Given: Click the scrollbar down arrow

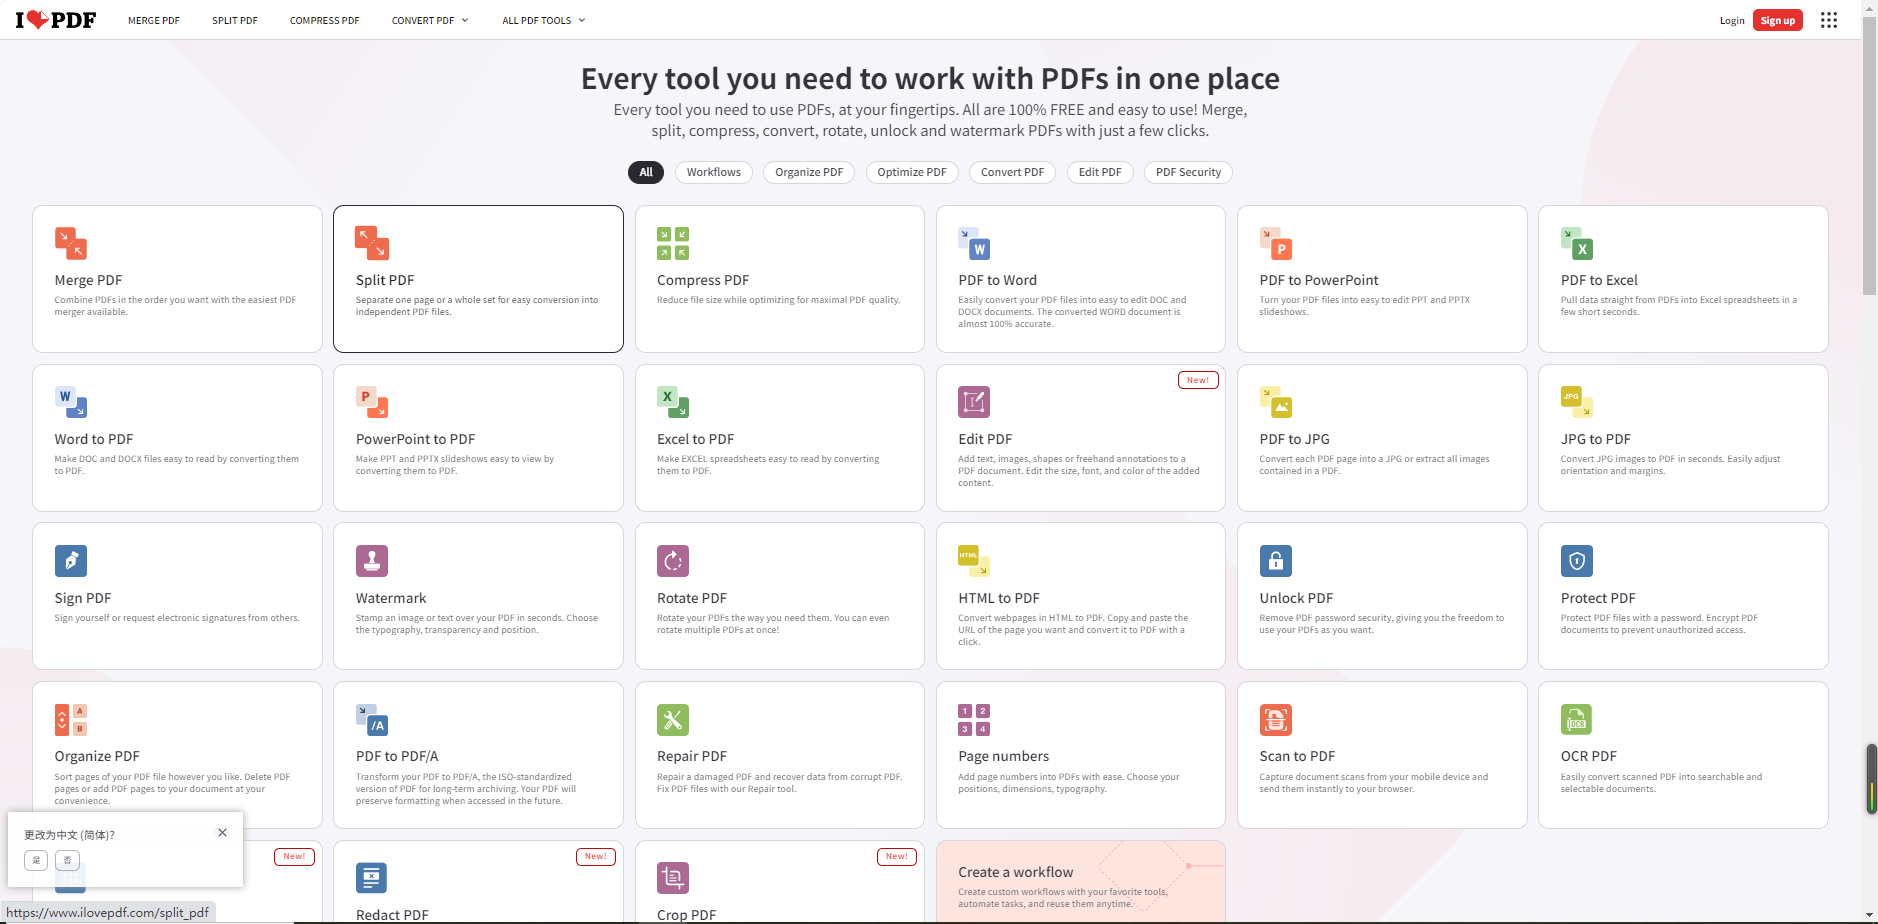Looking at the screenshot, I should click(1869, 915).
